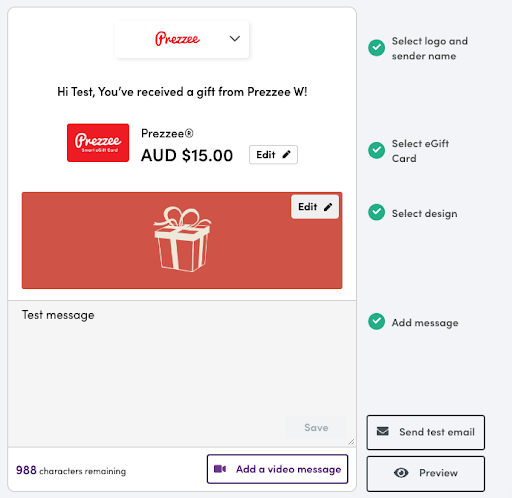The height and width of the screenshot is (498, 512).
Task: Click the pencil icon beside AUD $15.00
Action: pyautogui.click(x=286, y=155)
